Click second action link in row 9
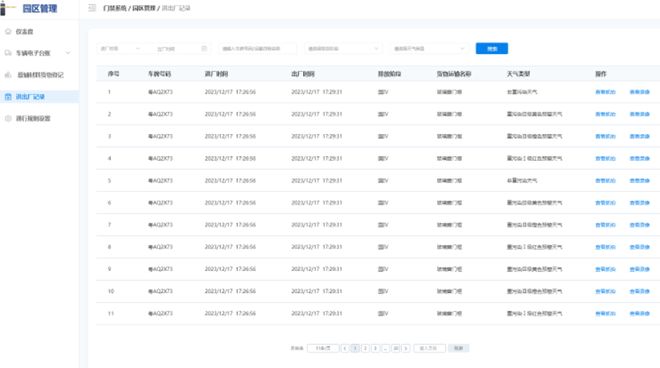660x368 pixels. pyautogui.click(x=639, y=269)
